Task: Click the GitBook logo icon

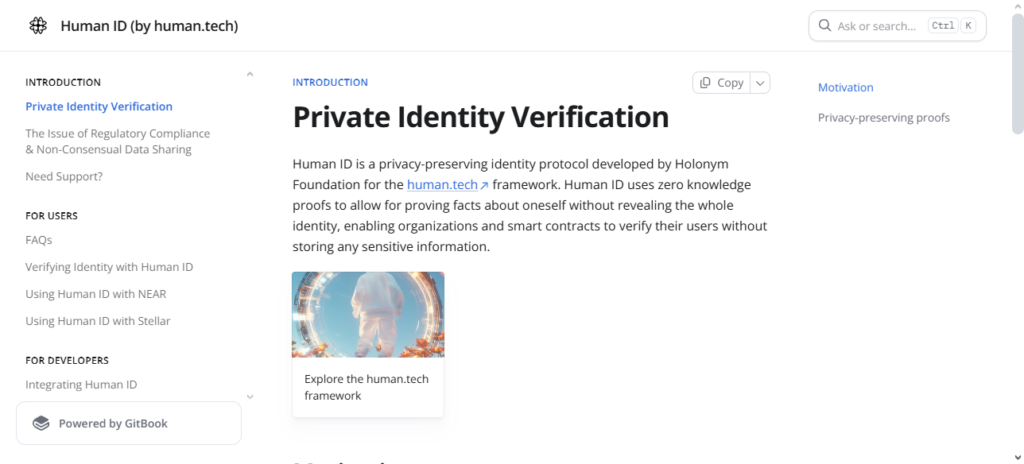Action: tap(41, 423)
